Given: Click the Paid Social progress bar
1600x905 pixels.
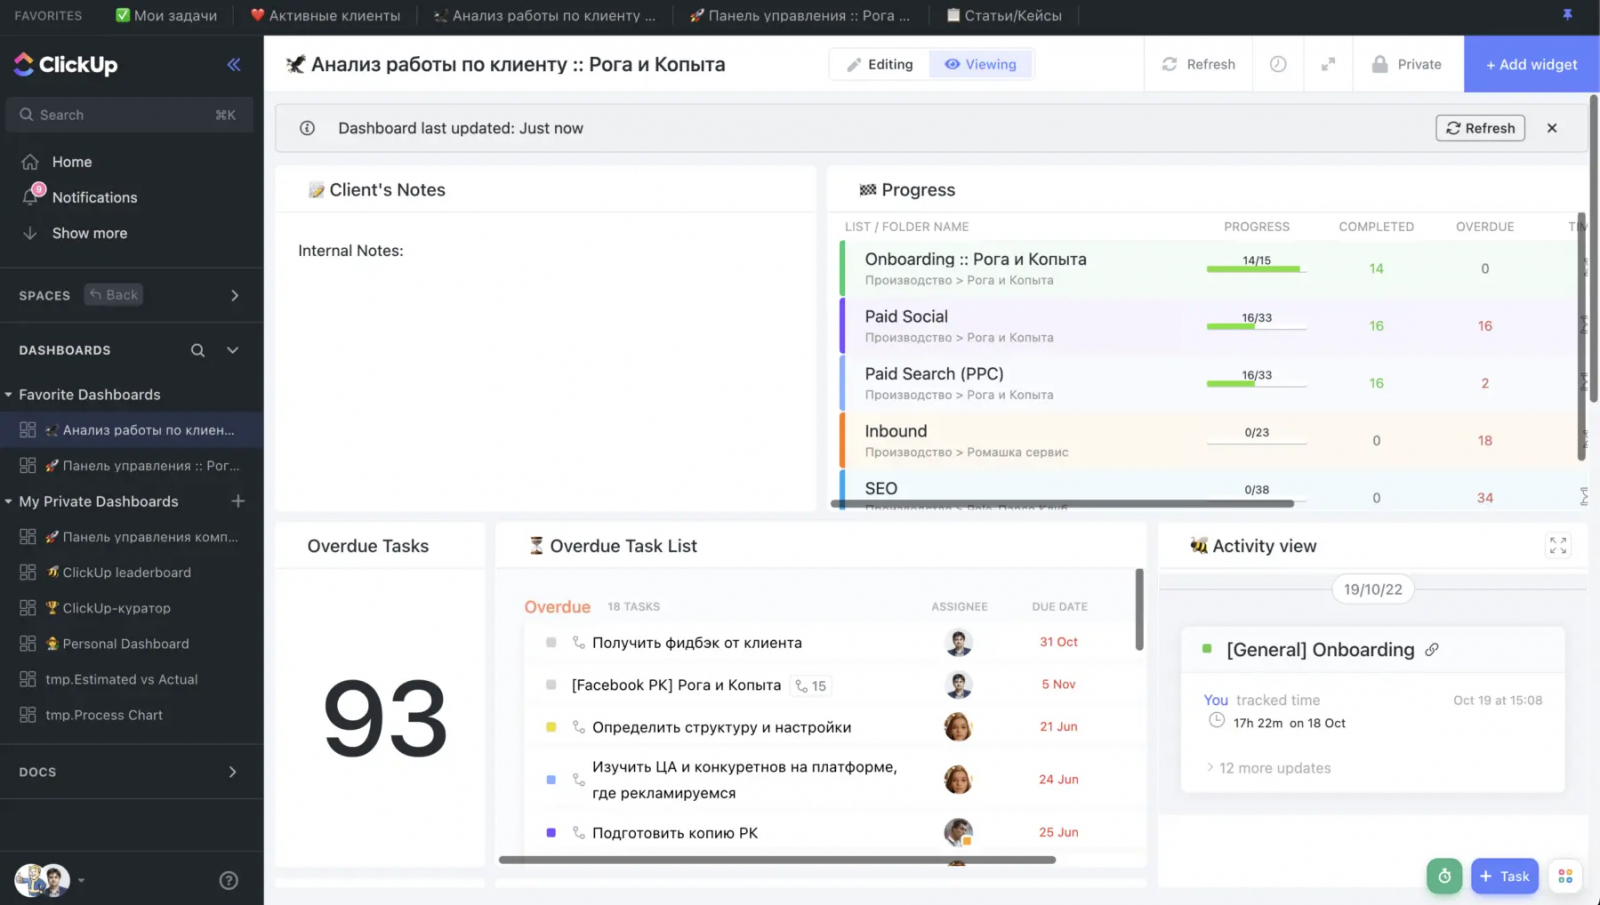Looking at the screenshot, I should tap(1256, 326).
